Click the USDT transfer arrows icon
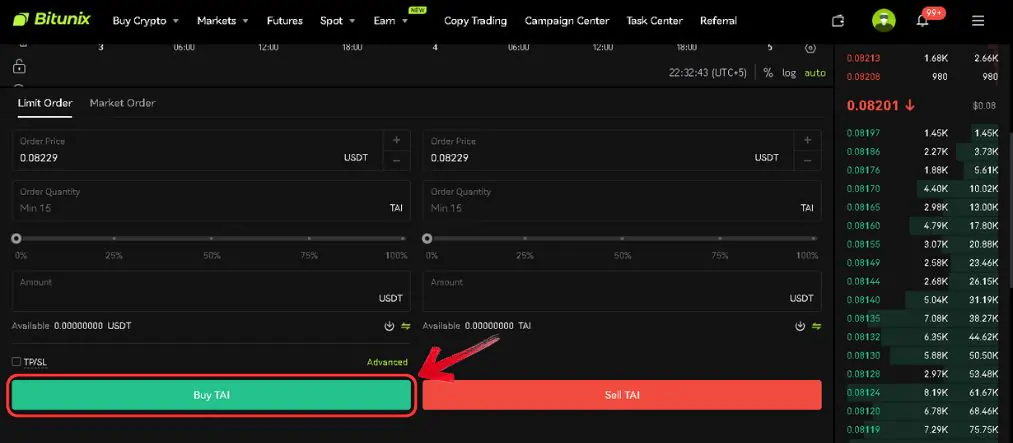This screenshot has width=1013, height=443. point(406,326)
